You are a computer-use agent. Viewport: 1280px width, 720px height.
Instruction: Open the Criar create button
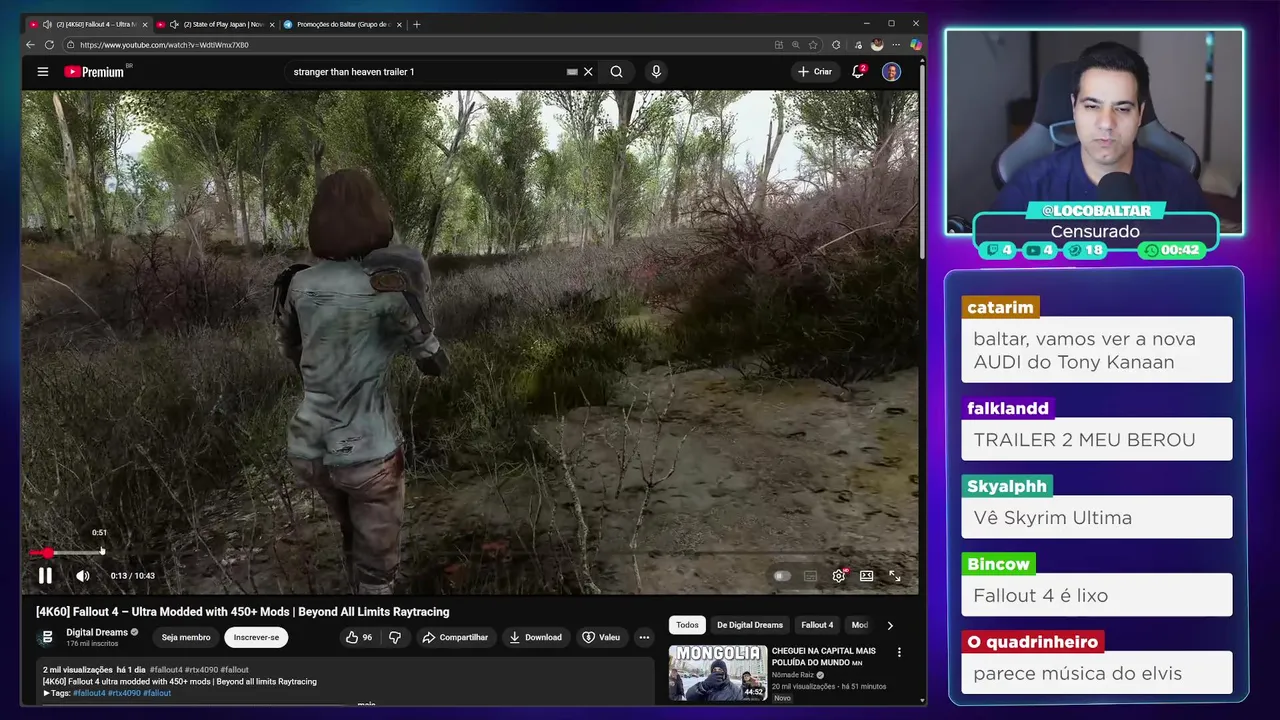tap(815, 72)
